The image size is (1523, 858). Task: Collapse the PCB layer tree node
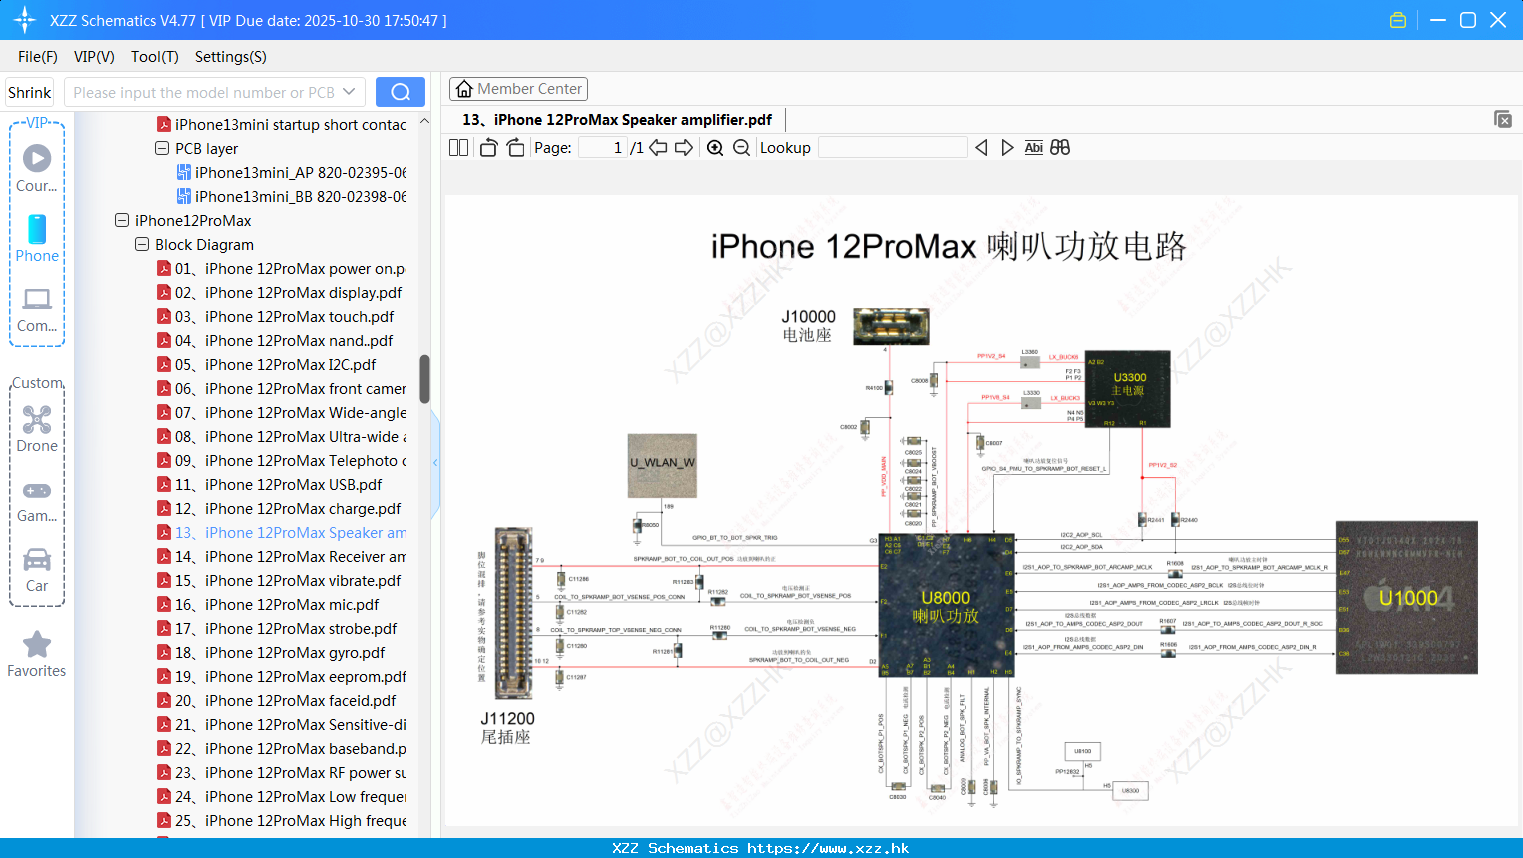click(162, 148)
